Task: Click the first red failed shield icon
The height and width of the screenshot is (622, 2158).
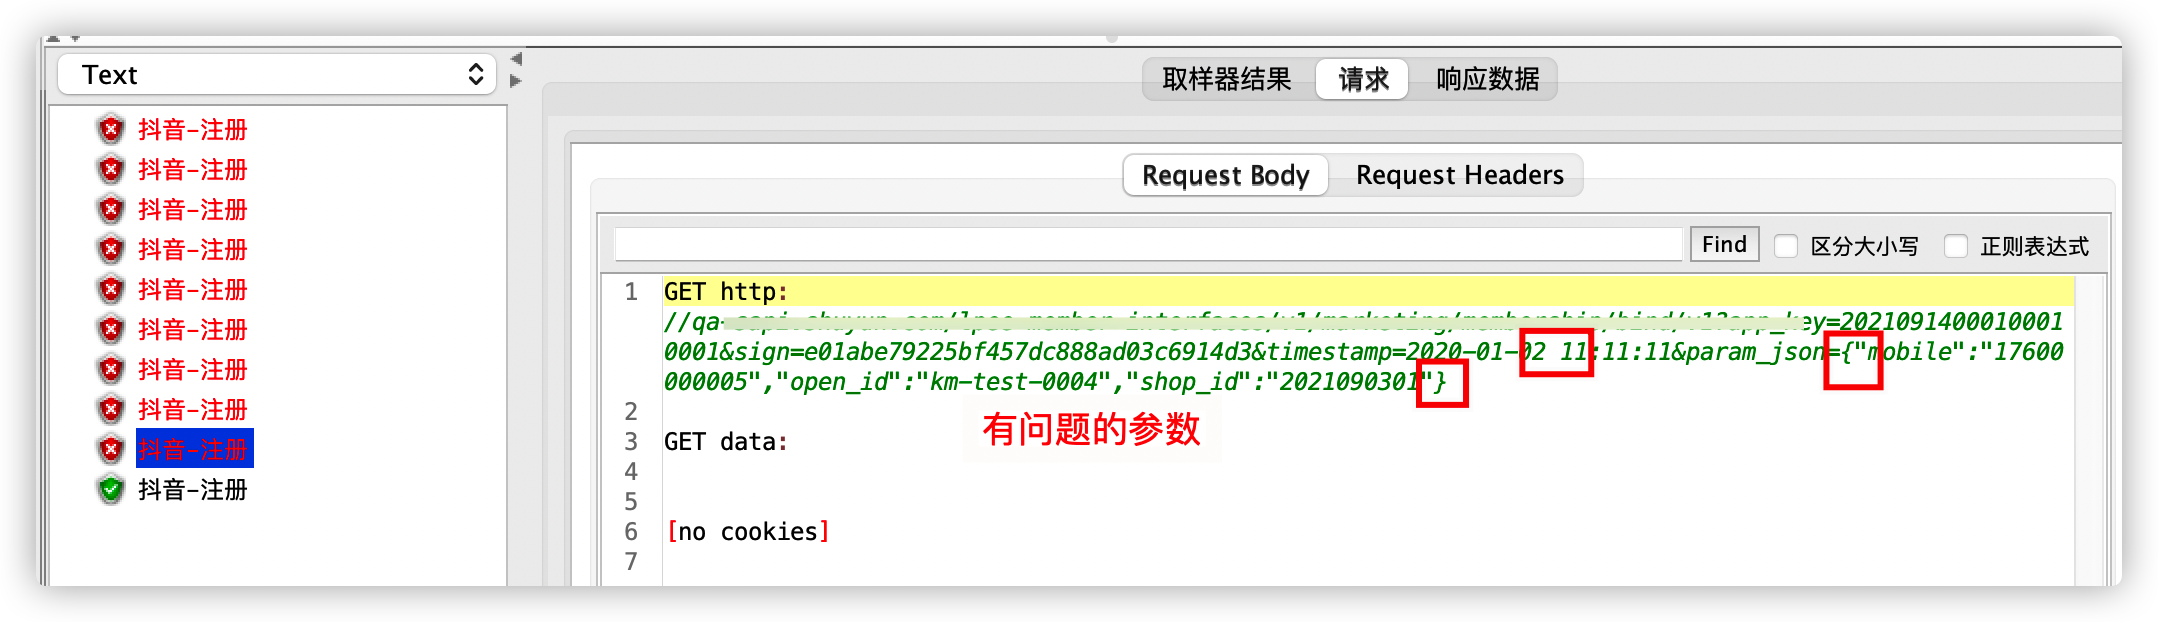Action: (111, 129)
